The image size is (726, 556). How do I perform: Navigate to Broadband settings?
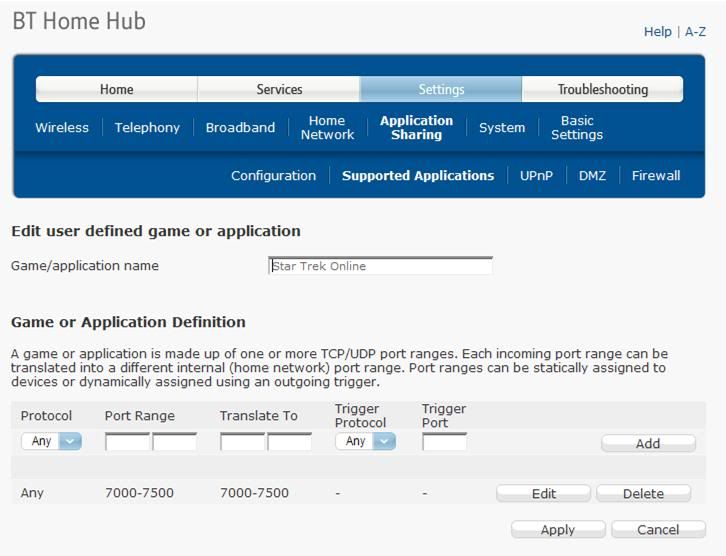(240, 128)
